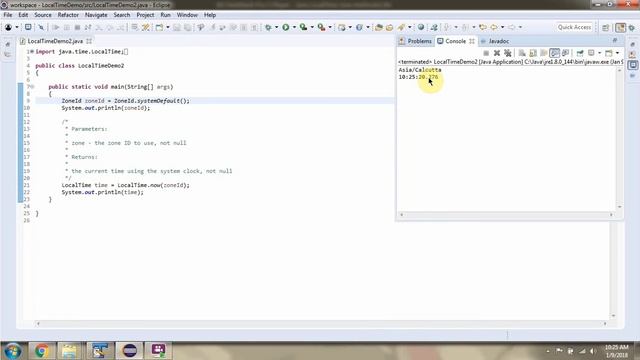
Task: Click the New wizard toolbar icon
Action: pos(159,27)
